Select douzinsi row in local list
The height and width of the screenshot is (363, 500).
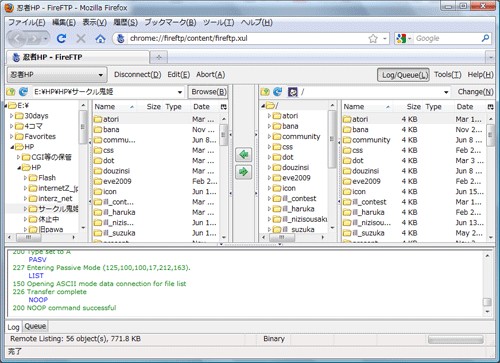156,171
